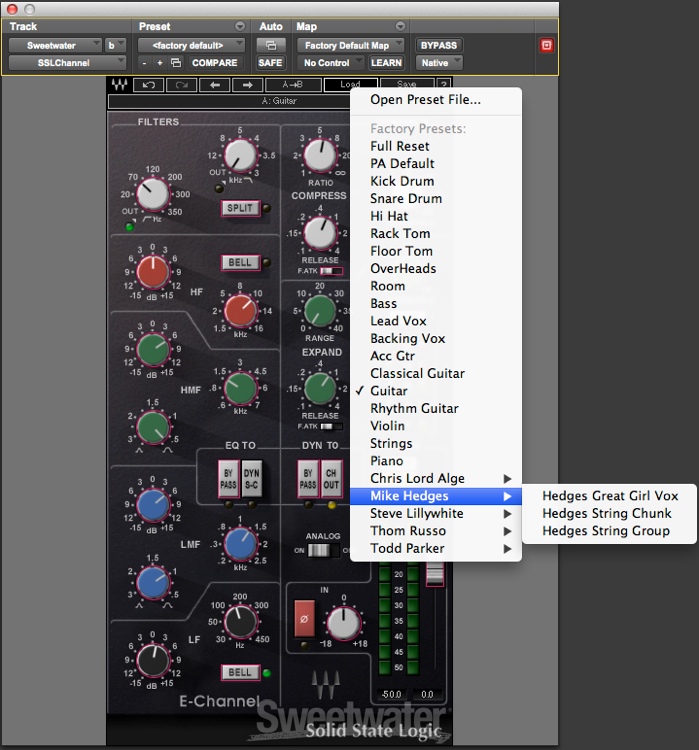The height and width of the screenshot is (750, 699).
Task: Toggle the EQ to DYN S-C button
Action: (252, 479)
